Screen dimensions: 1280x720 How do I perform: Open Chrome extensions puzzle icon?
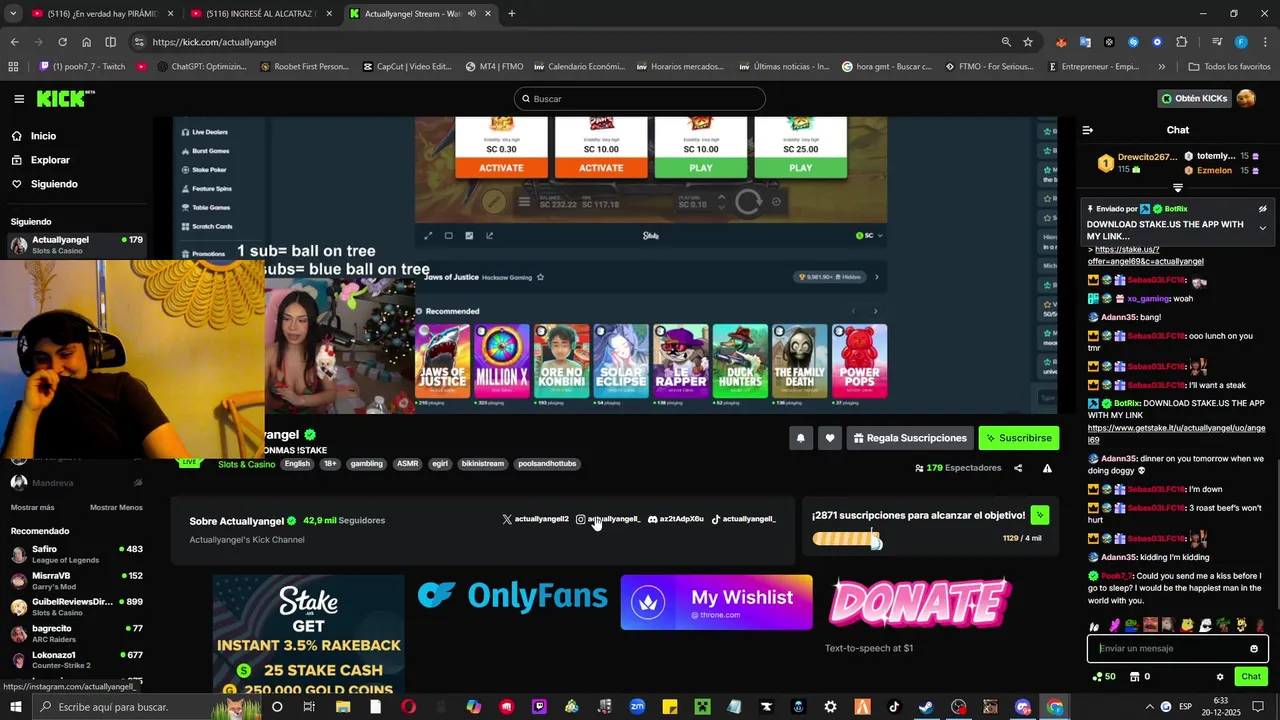(1181, 42)
